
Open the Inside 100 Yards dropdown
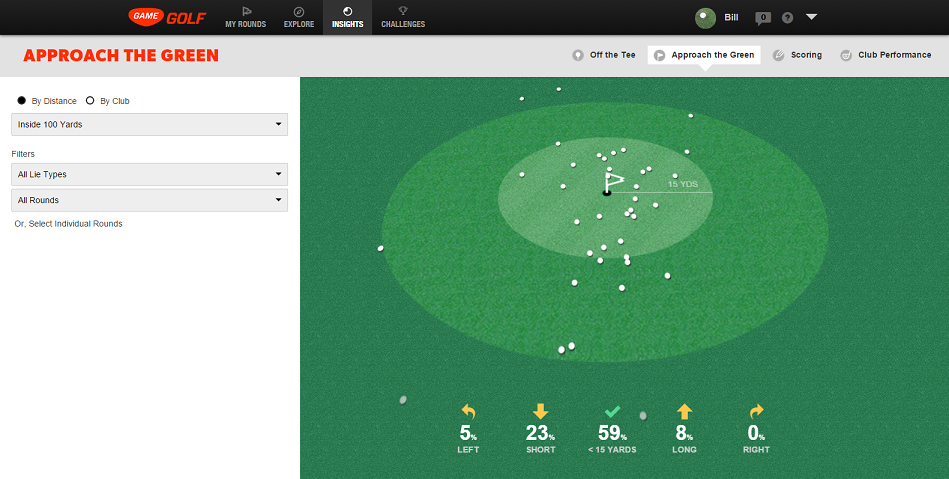[149, 124]
